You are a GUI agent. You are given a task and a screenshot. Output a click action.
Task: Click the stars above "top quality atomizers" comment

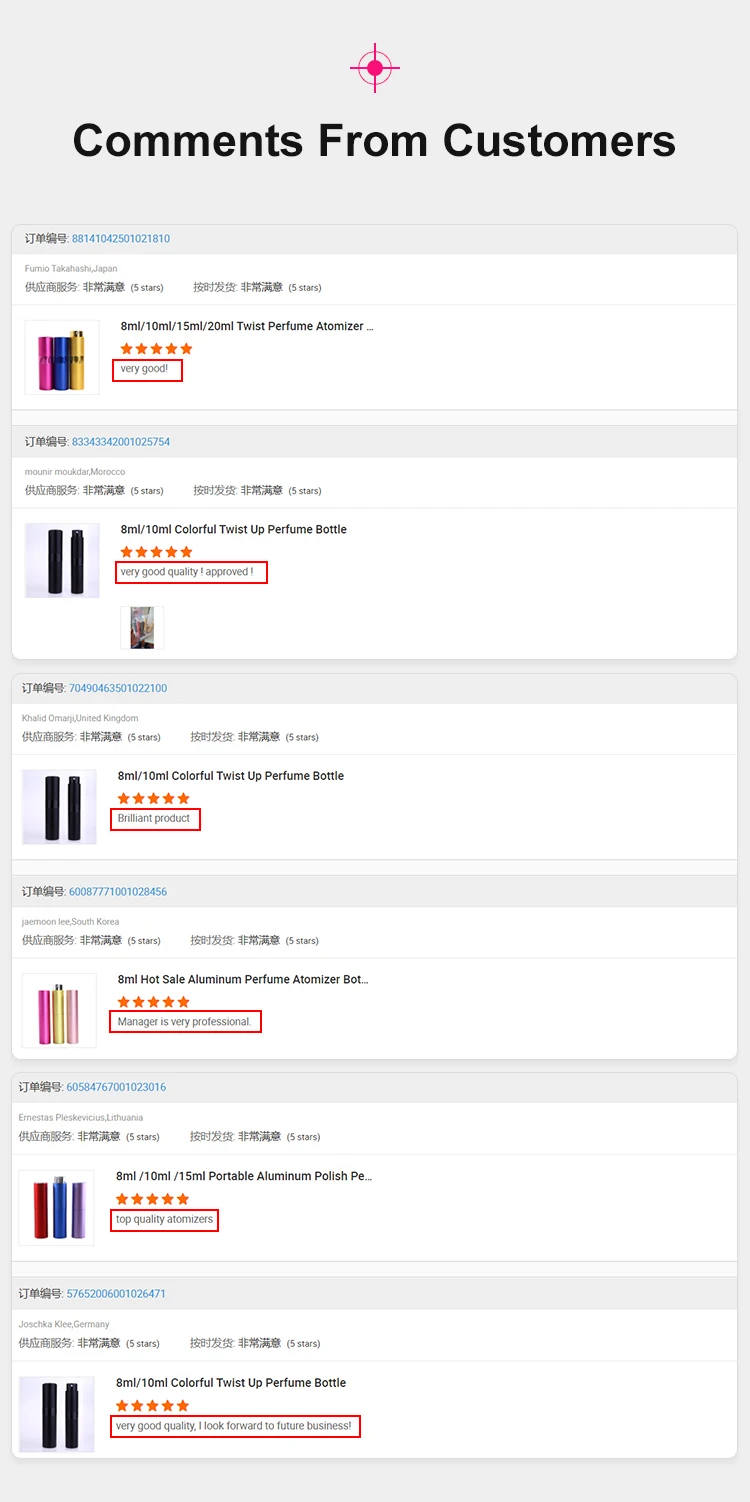[x=152, y=1199]
